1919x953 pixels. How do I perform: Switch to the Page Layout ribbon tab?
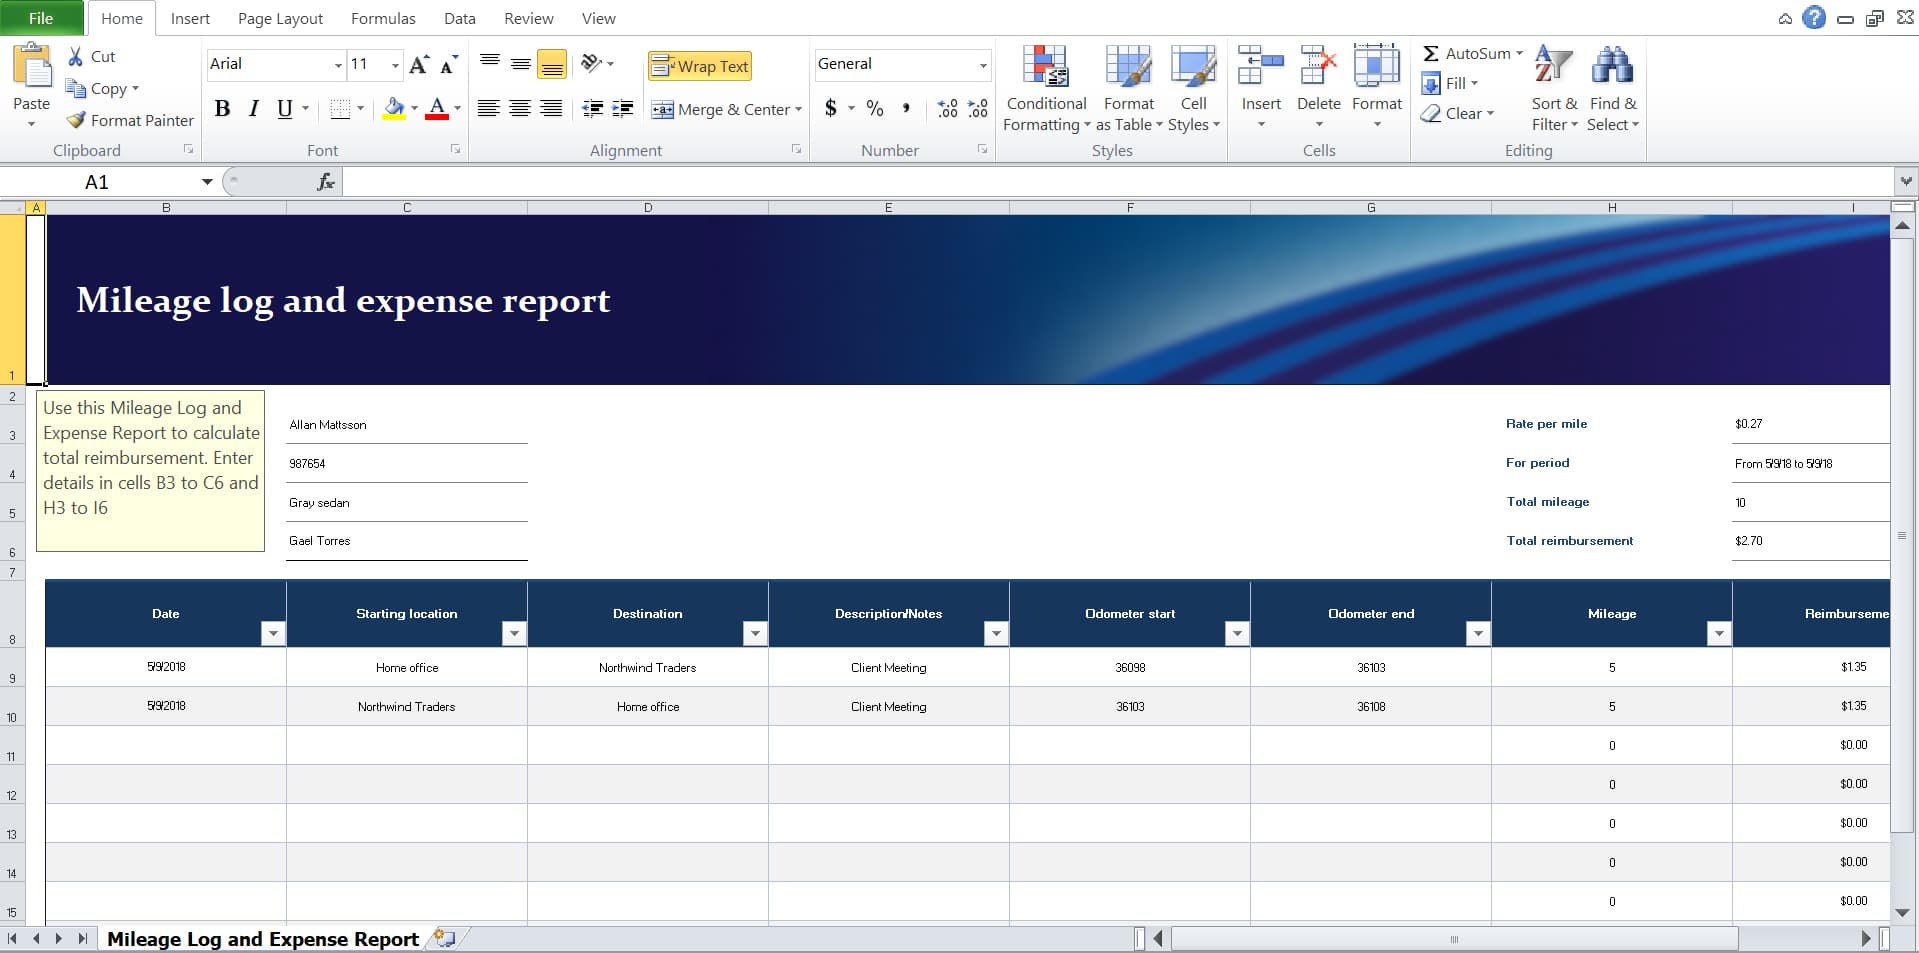(x=279, y=18)
